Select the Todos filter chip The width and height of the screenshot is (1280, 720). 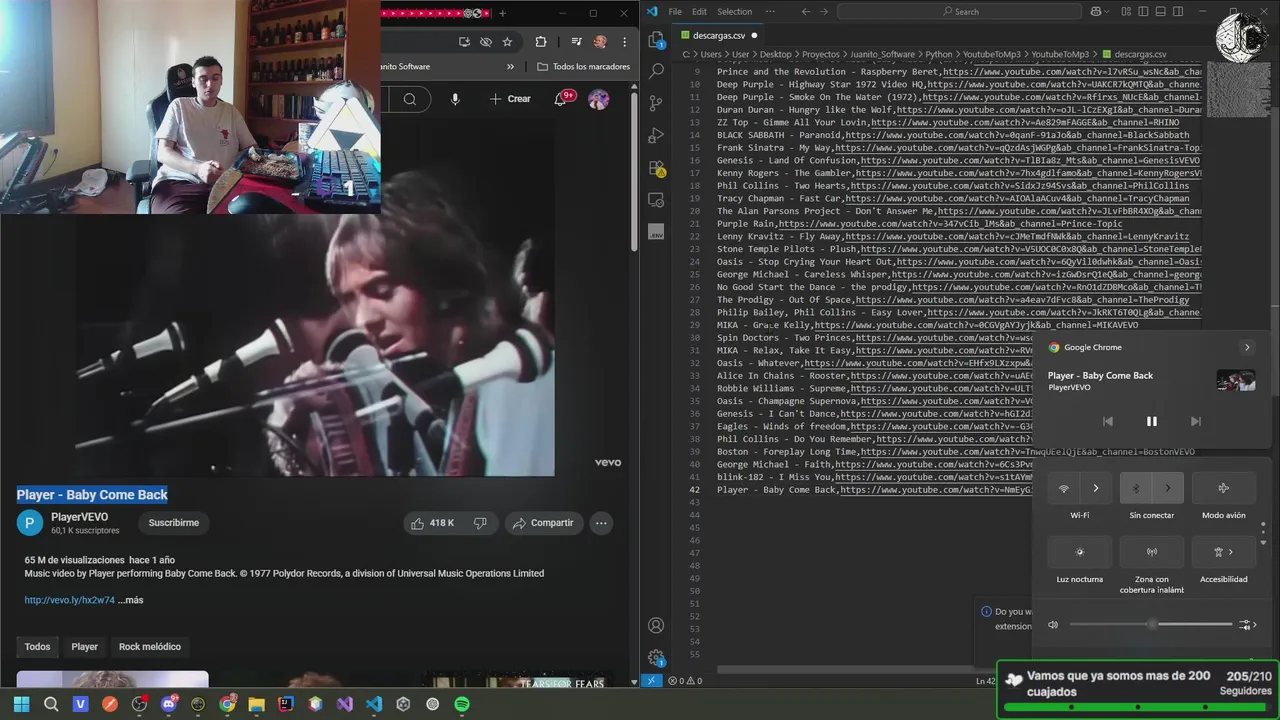(x=37, y=647)
